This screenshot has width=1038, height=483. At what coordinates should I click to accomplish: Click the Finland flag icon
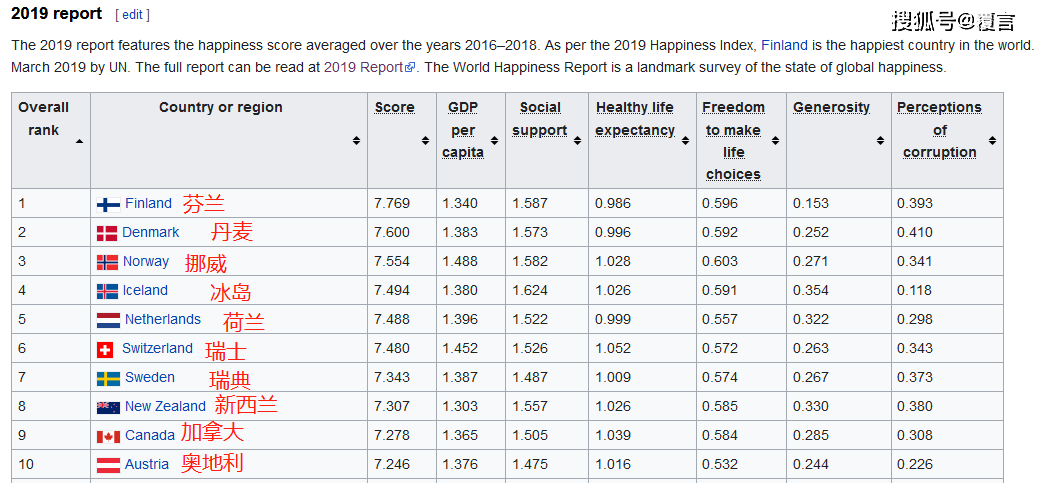coord(108,204)
